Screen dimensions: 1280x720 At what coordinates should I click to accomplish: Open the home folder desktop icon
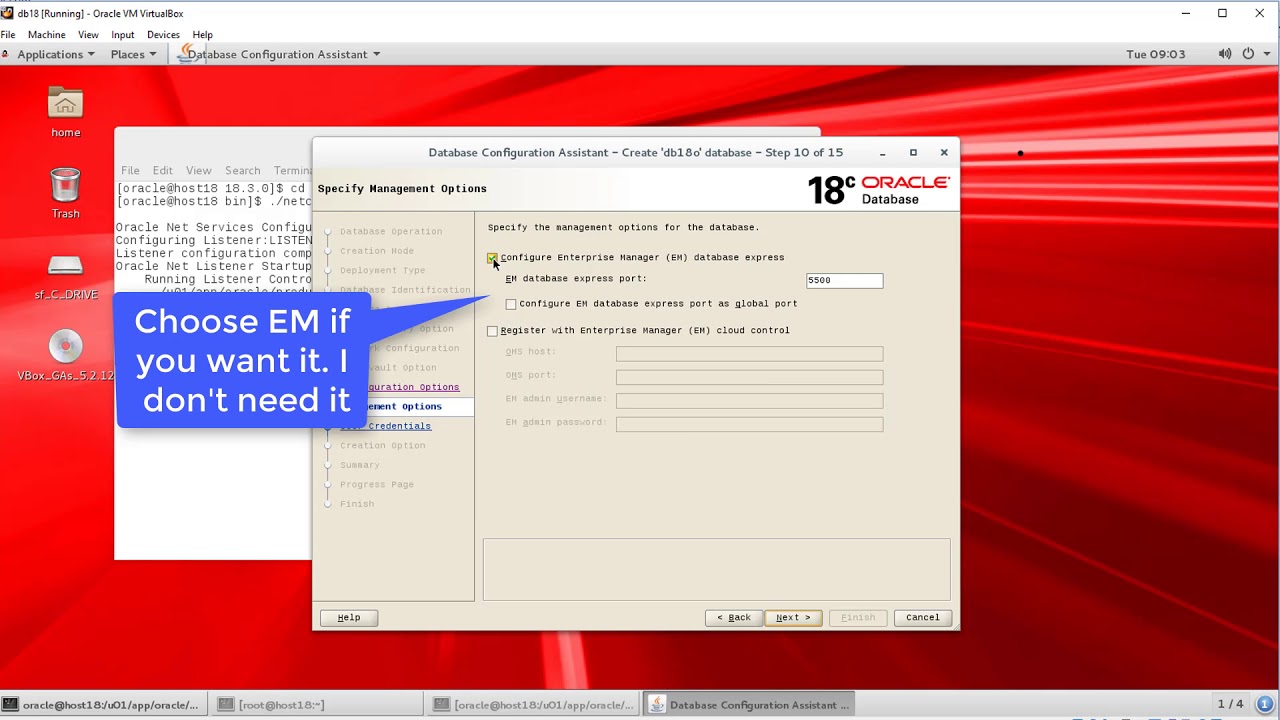(x=66, y=112)
